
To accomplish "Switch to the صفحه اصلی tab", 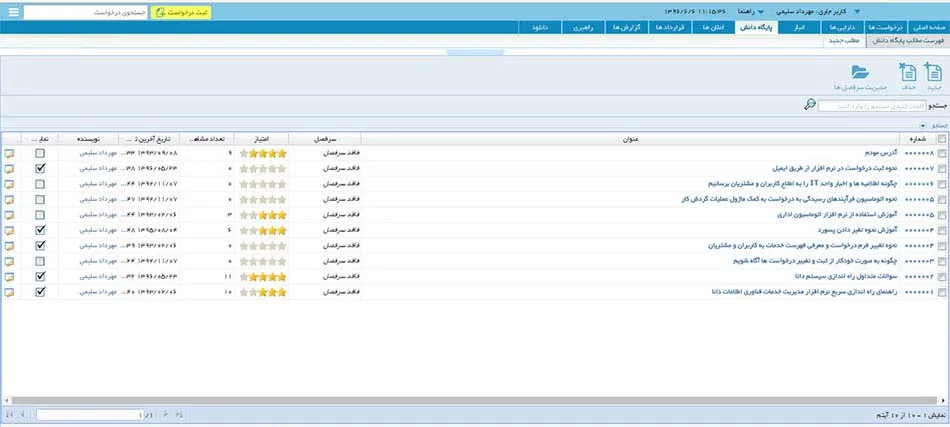I will pyautogui.click(x=928, y=27).
